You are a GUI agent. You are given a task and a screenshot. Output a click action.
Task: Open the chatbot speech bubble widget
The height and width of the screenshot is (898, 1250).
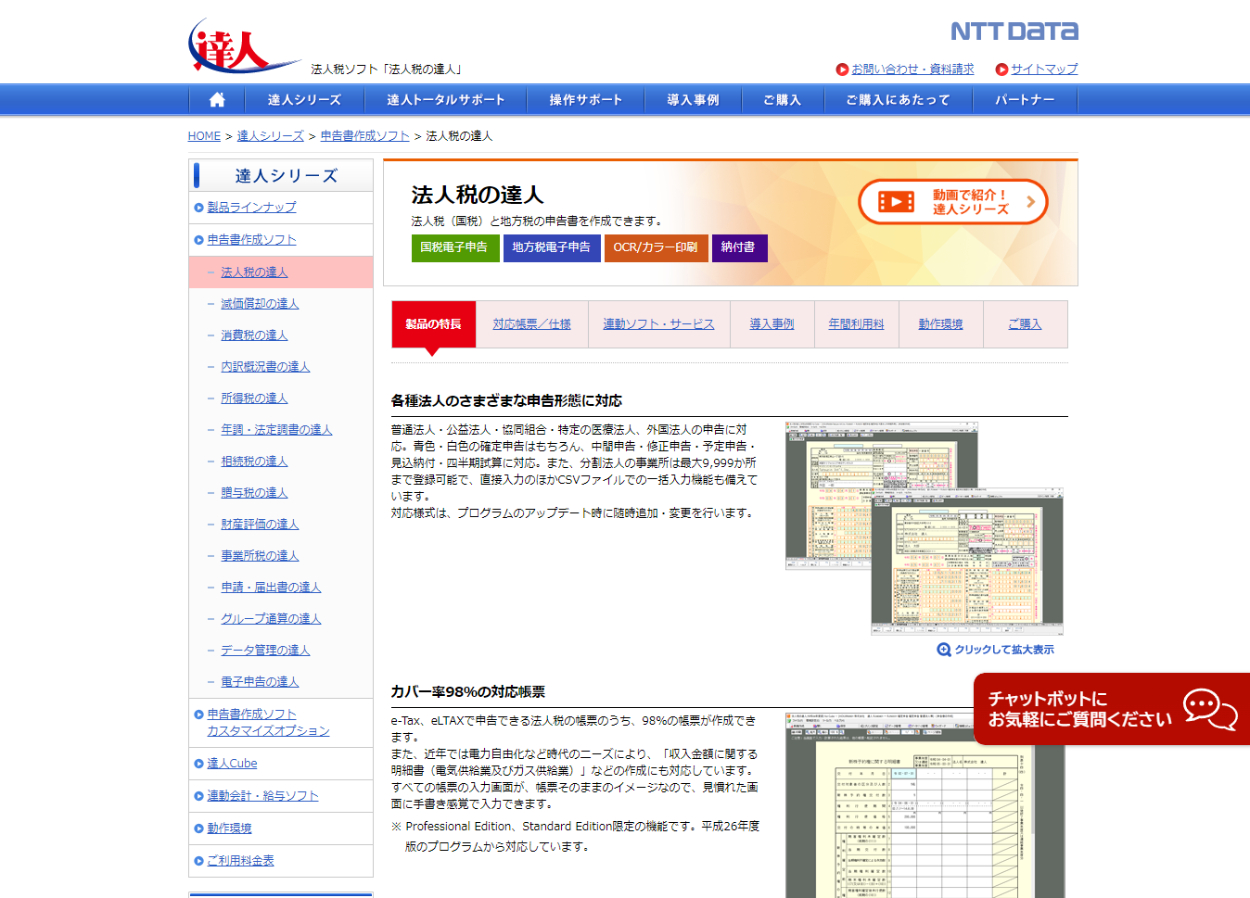coord(1210,707)
